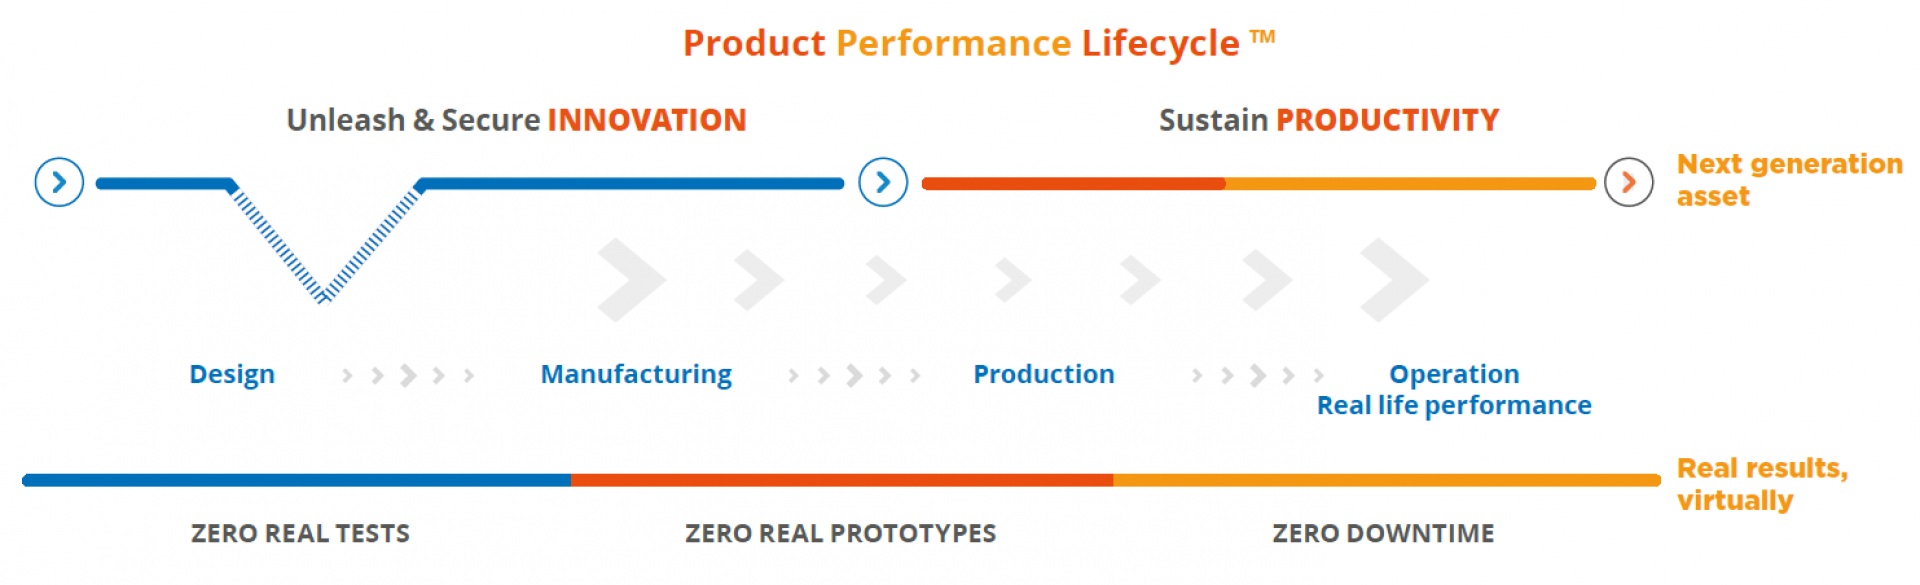Image resolution: width=1920 pixels, height=585 pixels.
Task: Select the Operation stage label
Action: 1454,375
